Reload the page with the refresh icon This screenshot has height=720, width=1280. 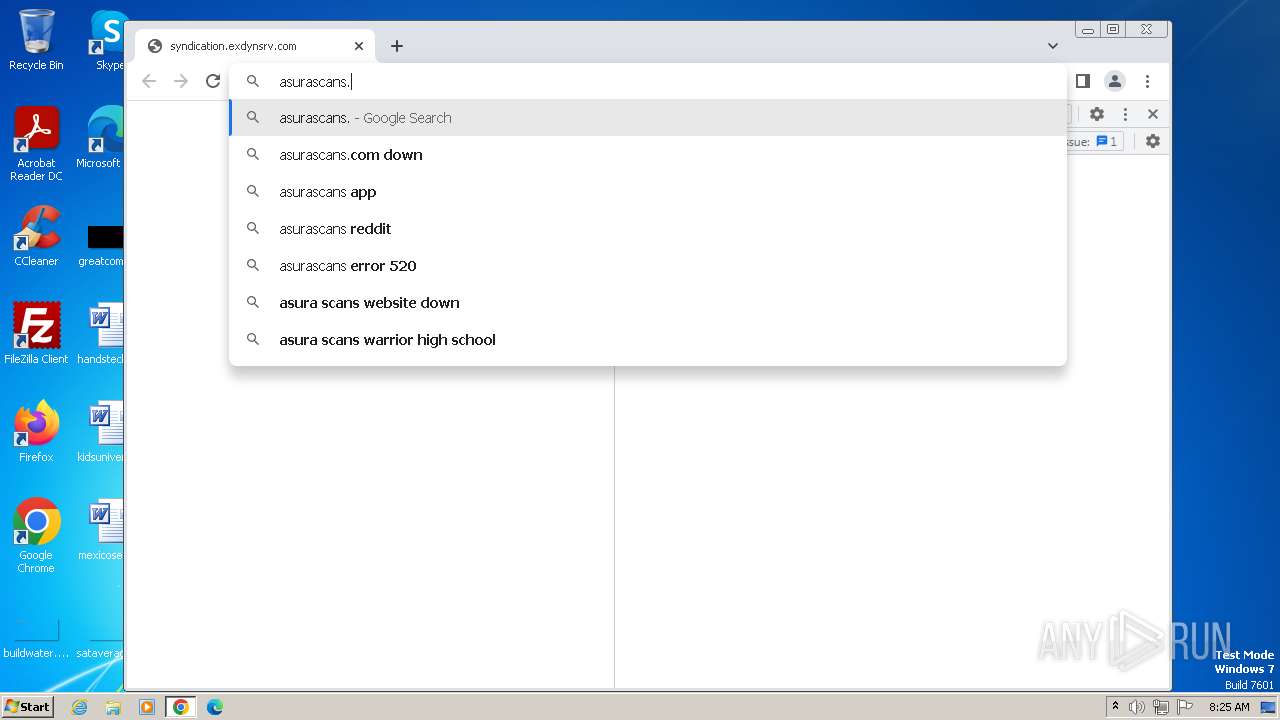click(x=213, y=81)
